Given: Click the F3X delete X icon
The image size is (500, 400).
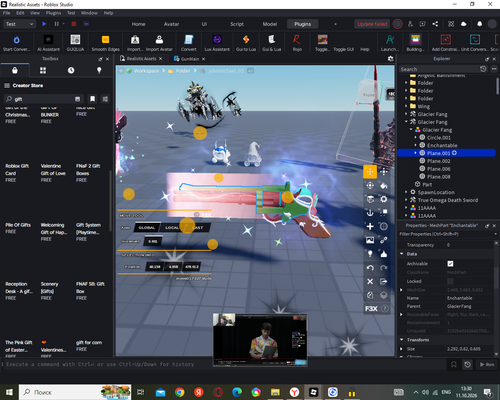Looking at the screenshot, I should tap(370, 281).
